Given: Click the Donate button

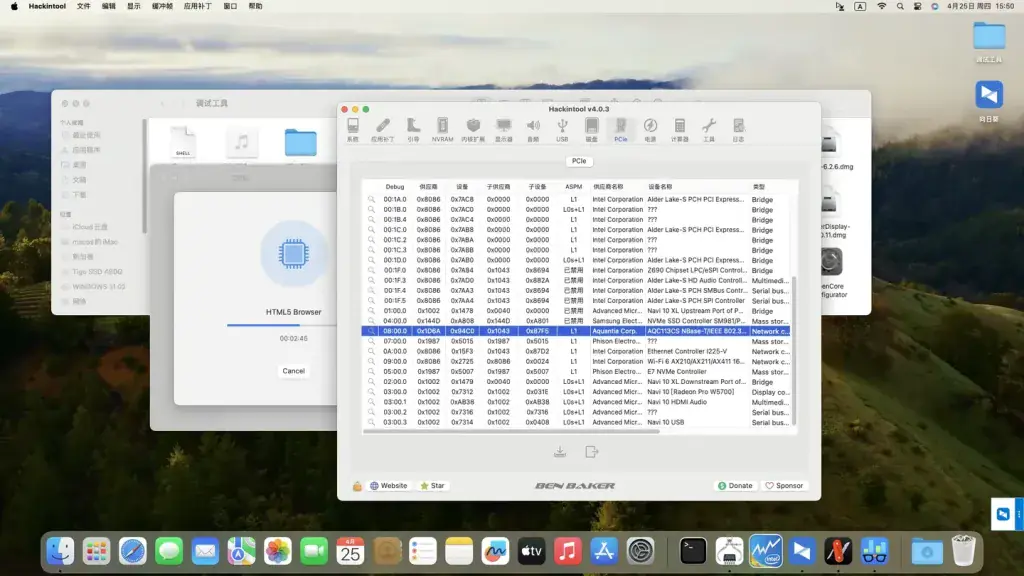Looking at the screenshot, I should (735, 486).
